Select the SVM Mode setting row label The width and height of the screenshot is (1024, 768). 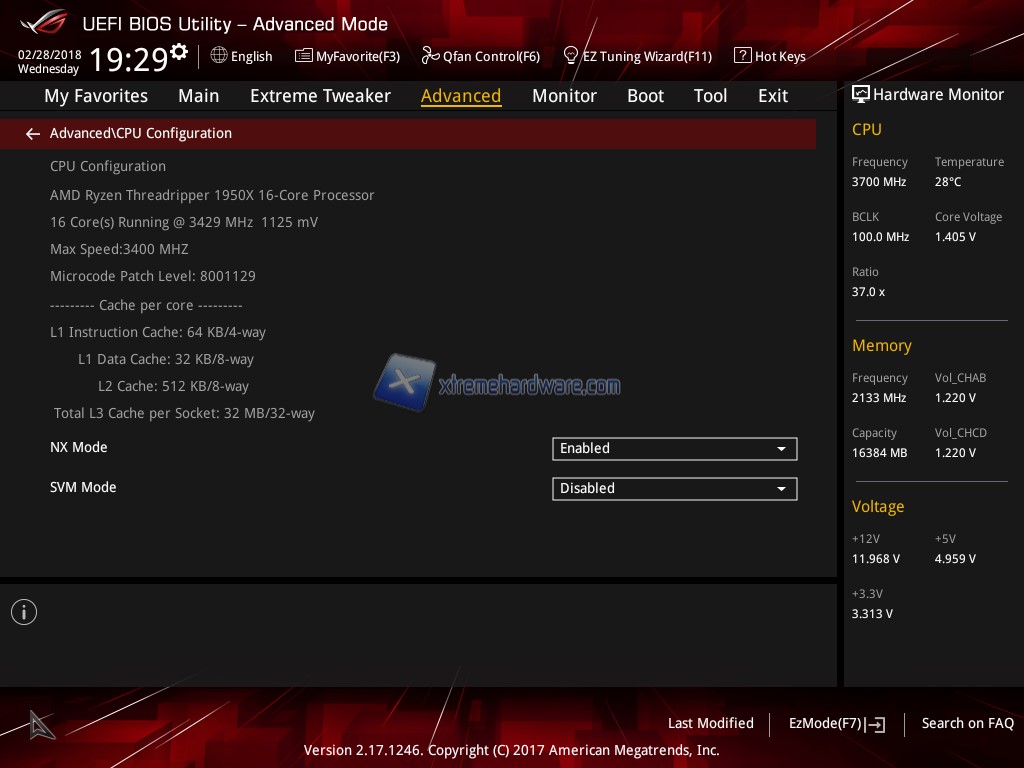(x=83, y=487)
